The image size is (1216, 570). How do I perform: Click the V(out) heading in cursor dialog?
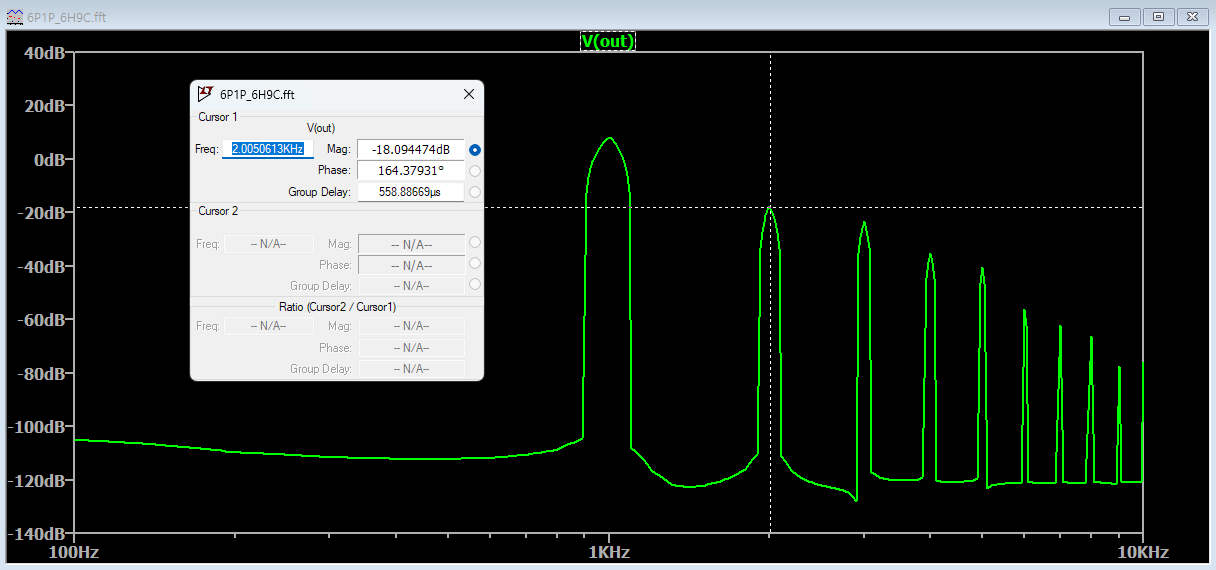pos(320,128)
